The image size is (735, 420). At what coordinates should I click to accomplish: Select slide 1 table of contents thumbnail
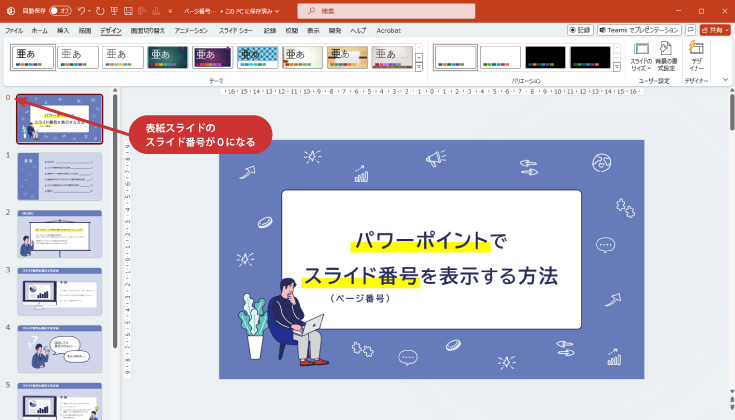pyautogui.click(x=60, y=176)
